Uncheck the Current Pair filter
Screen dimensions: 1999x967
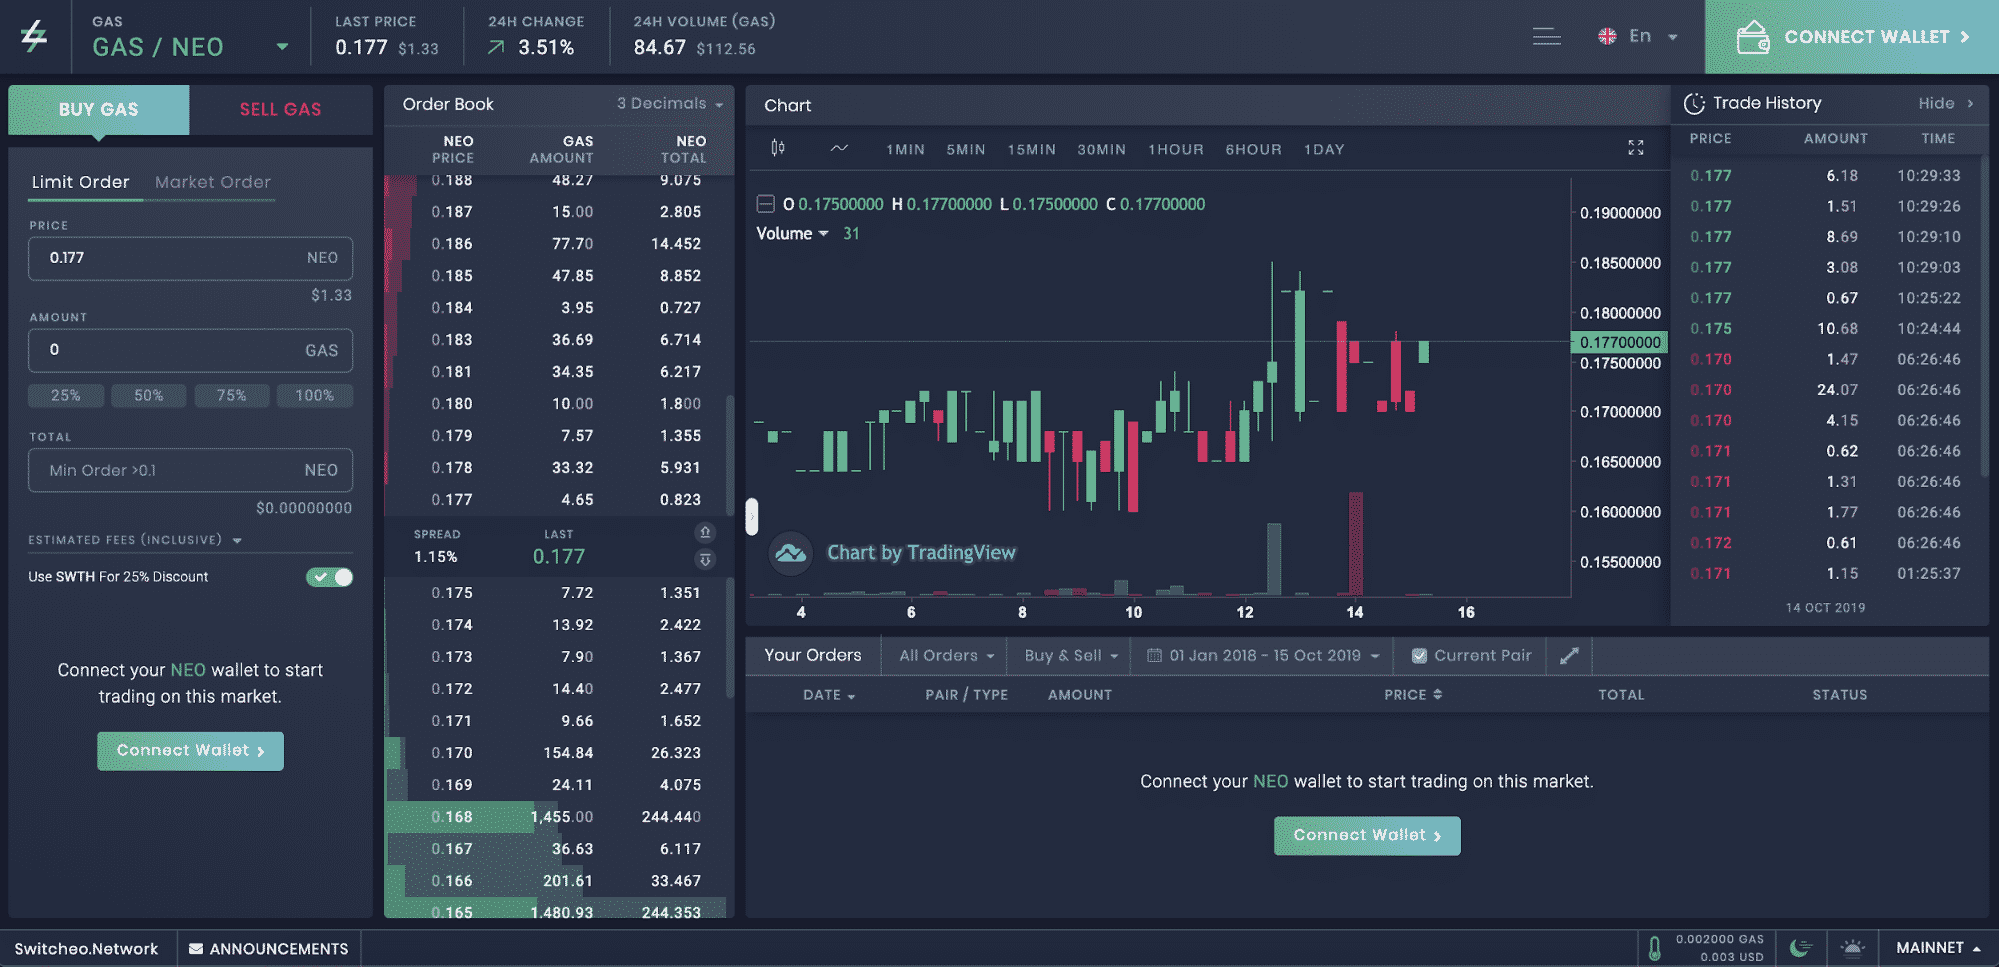click(1419, 656)
